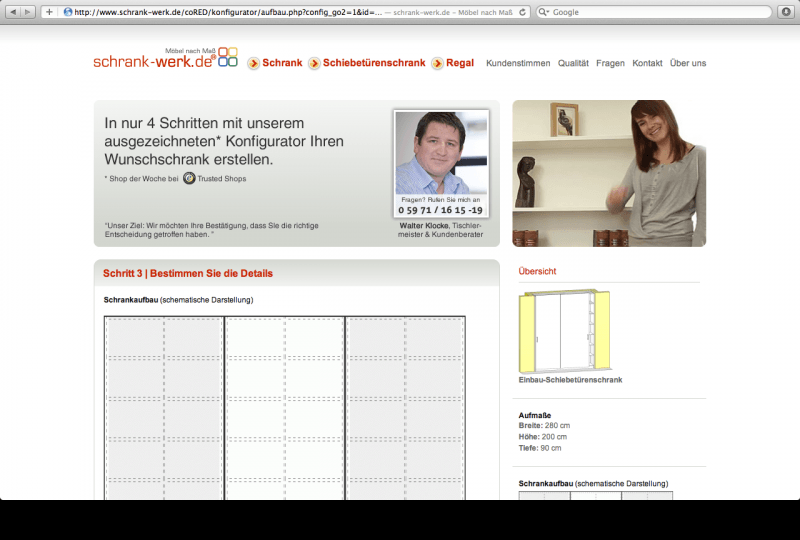The height and width of the screenshot is (540, 800).
Task: Click the site globe icon in address bar
Action: tap(68, 12)
